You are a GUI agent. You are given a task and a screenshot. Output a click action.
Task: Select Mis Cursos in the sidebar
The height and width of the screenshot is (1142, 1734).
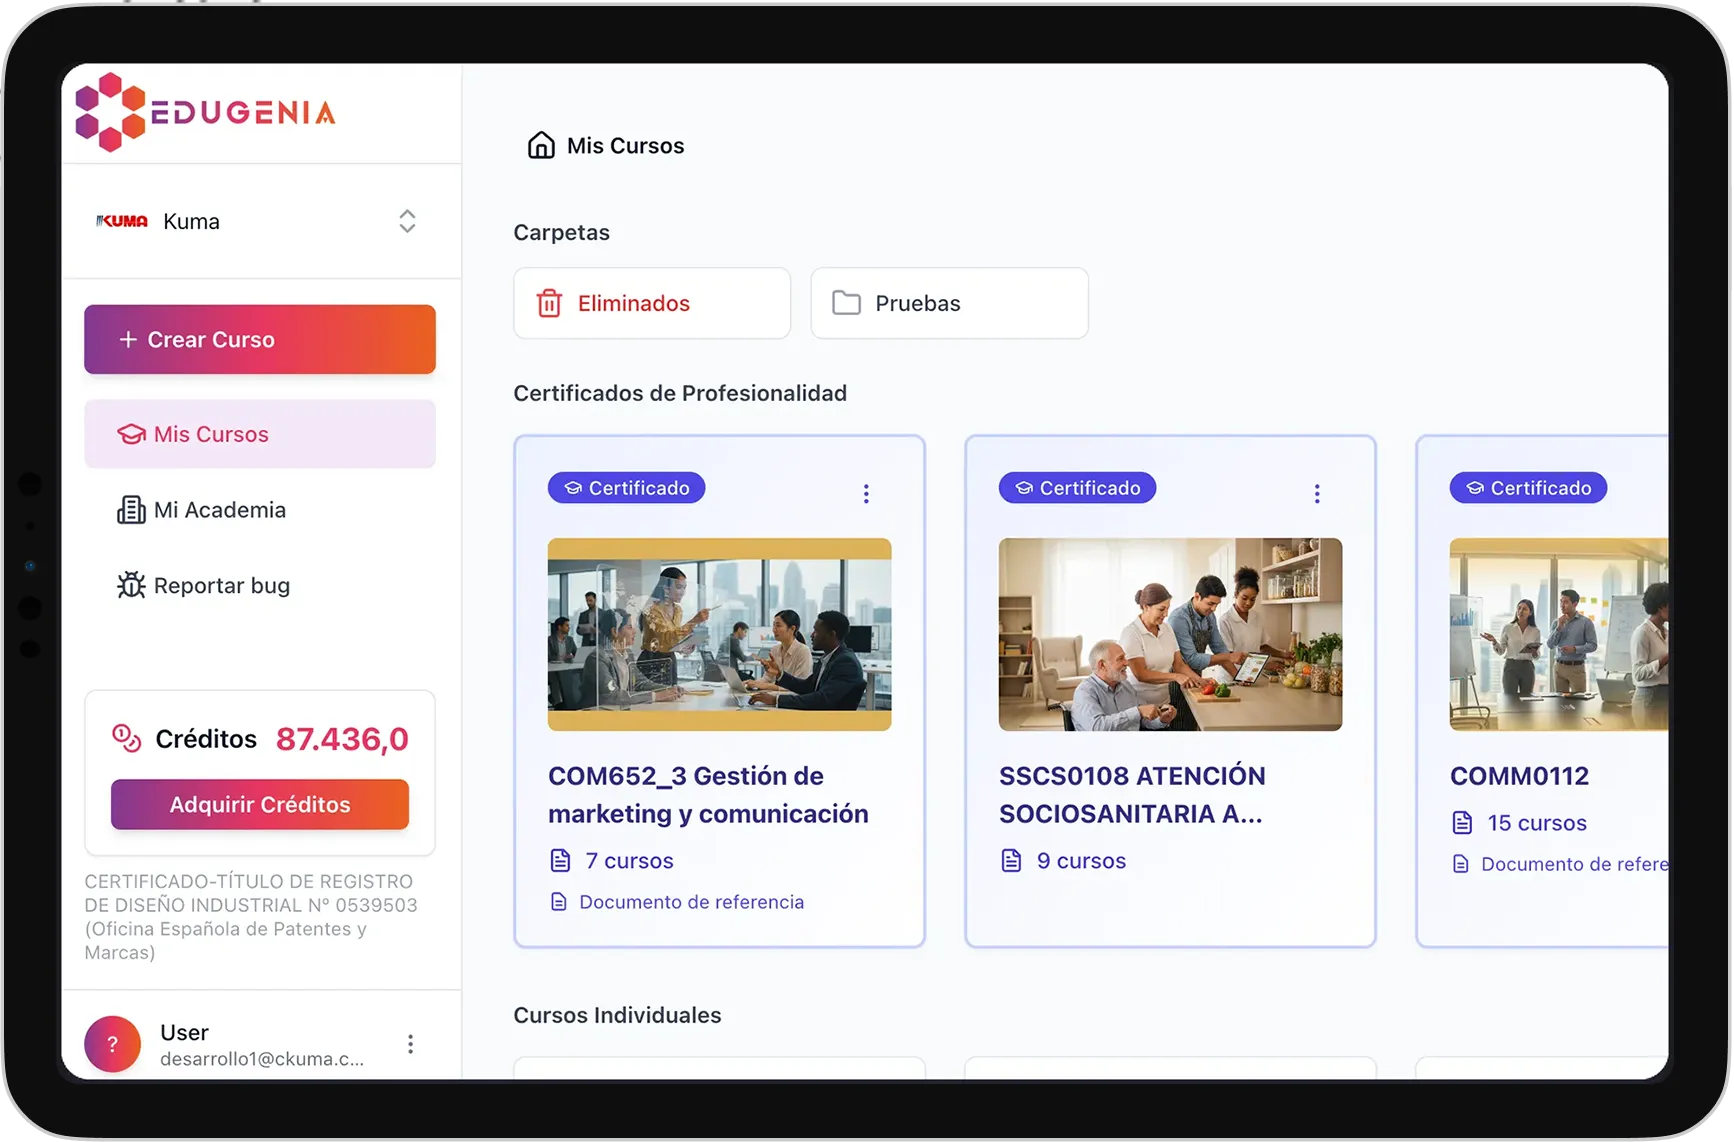tap(260, 434)
